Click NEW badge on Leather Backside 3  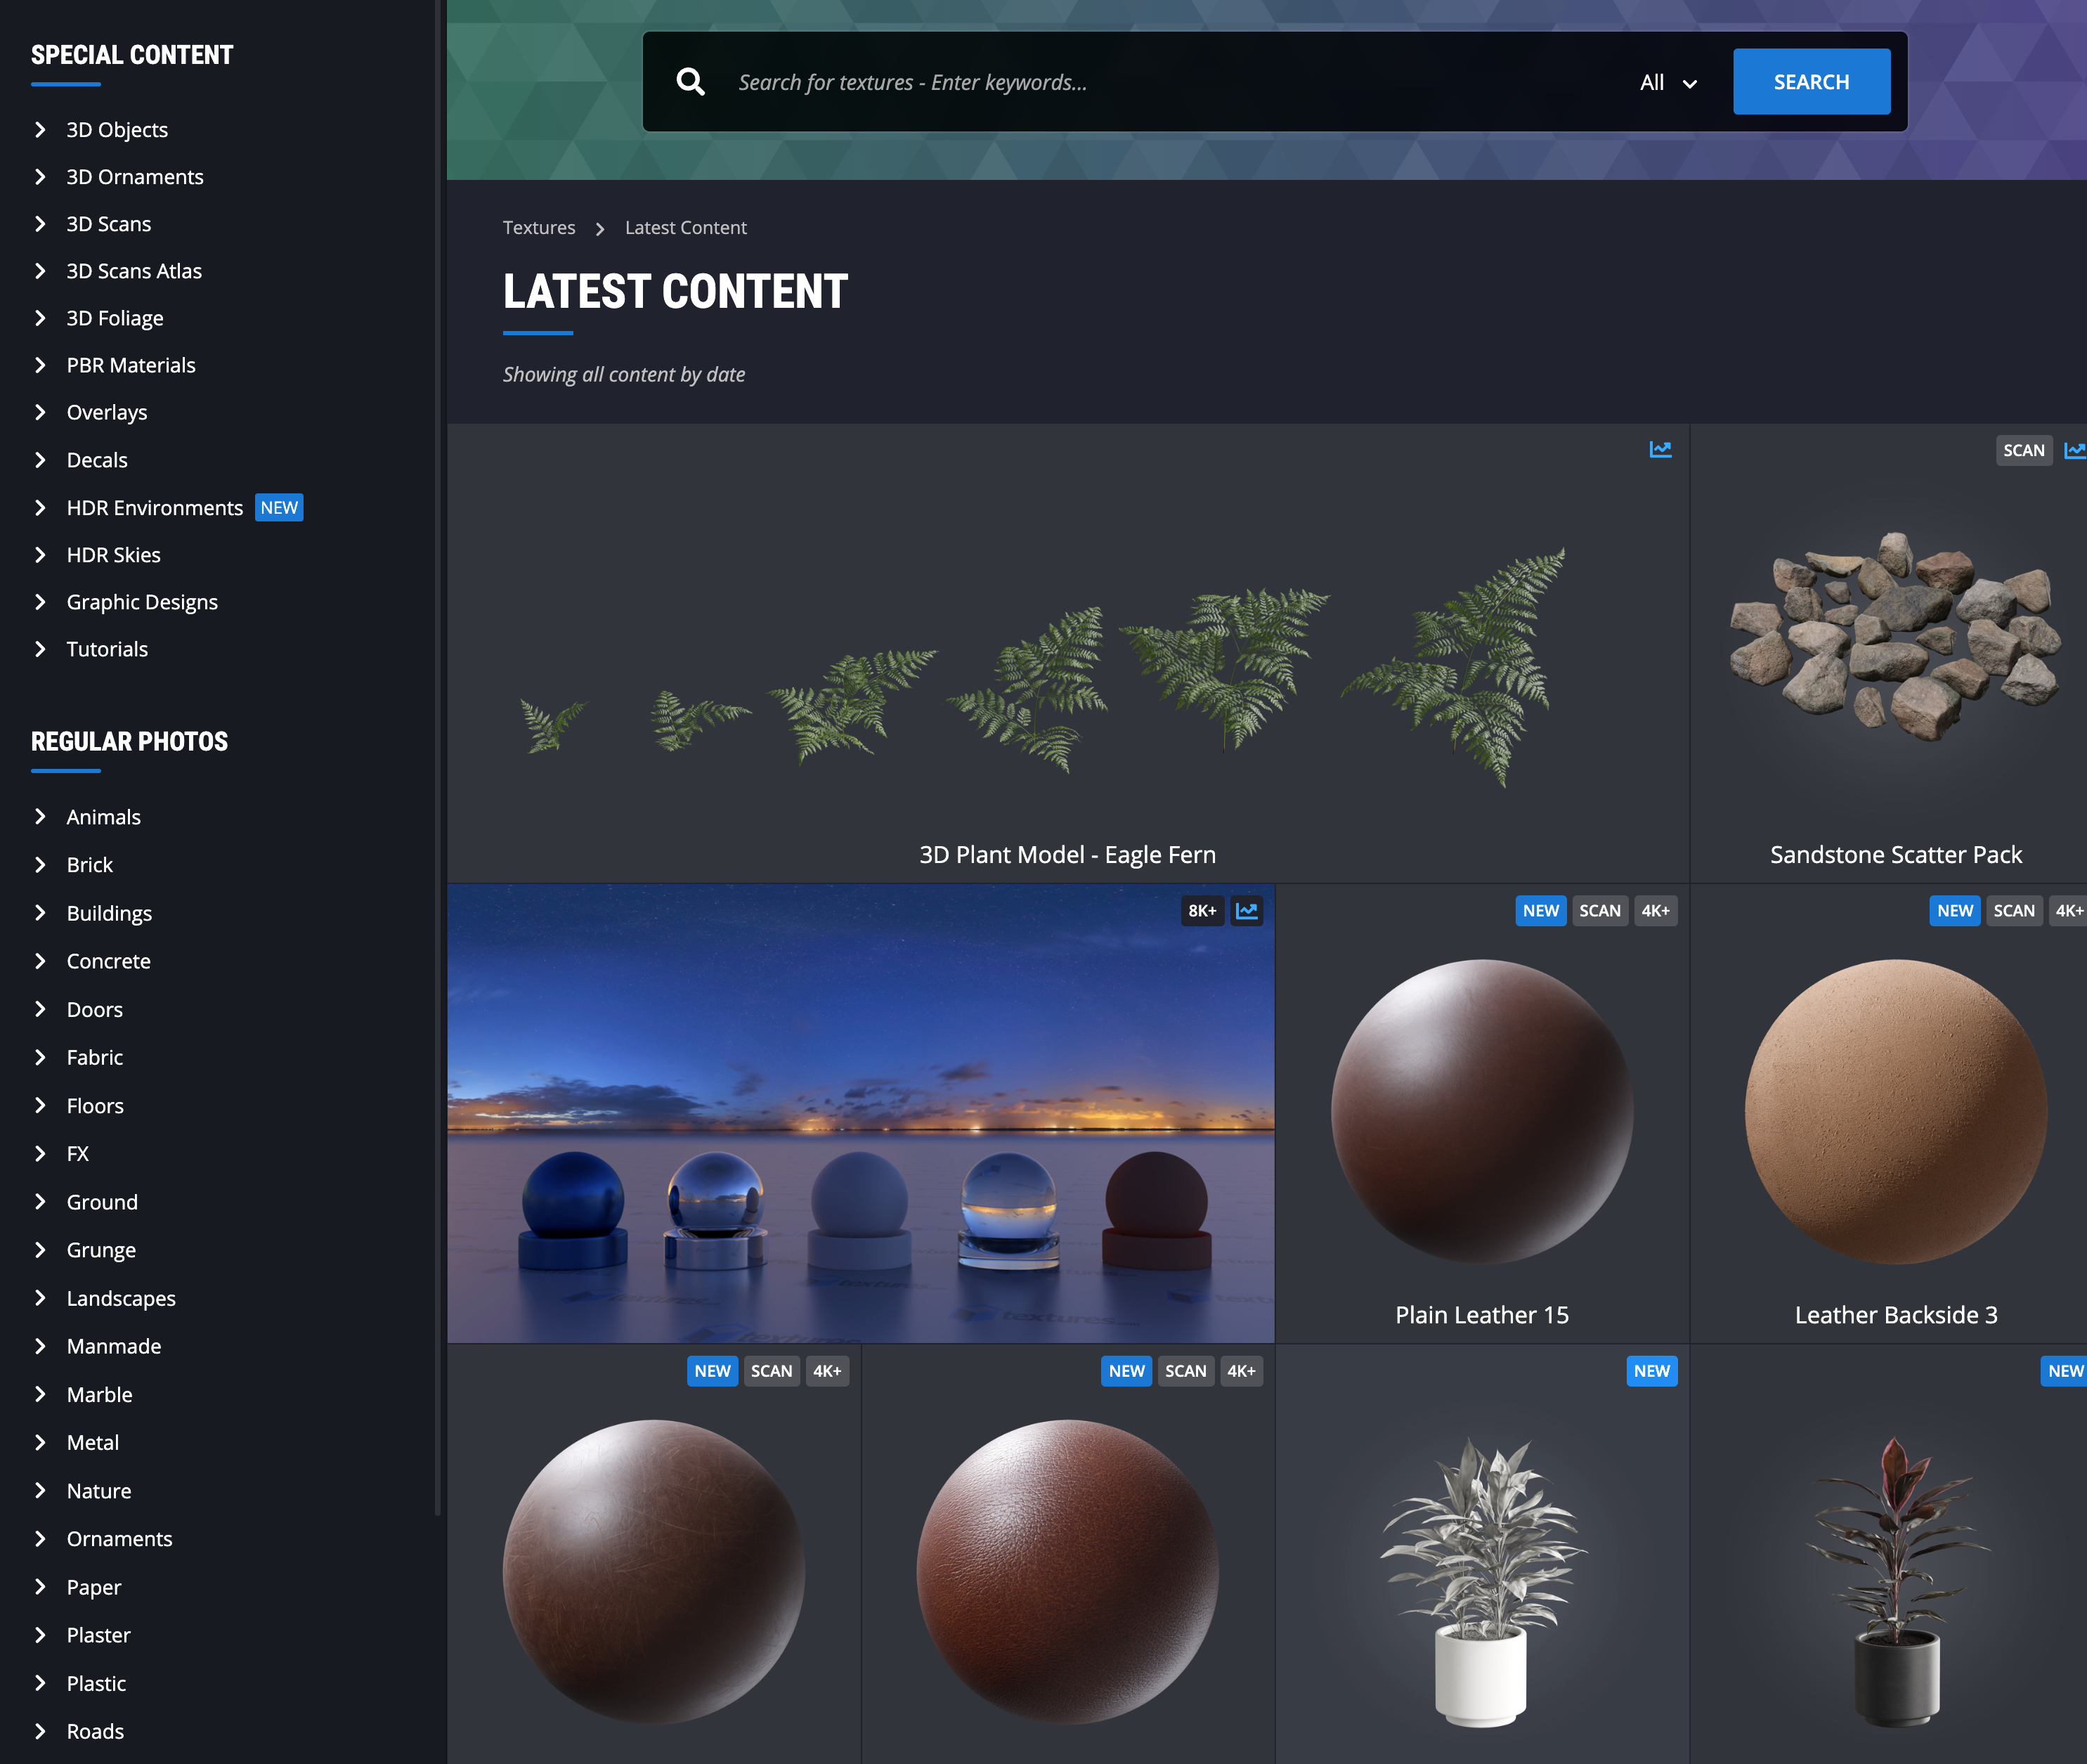[1954, 911]
